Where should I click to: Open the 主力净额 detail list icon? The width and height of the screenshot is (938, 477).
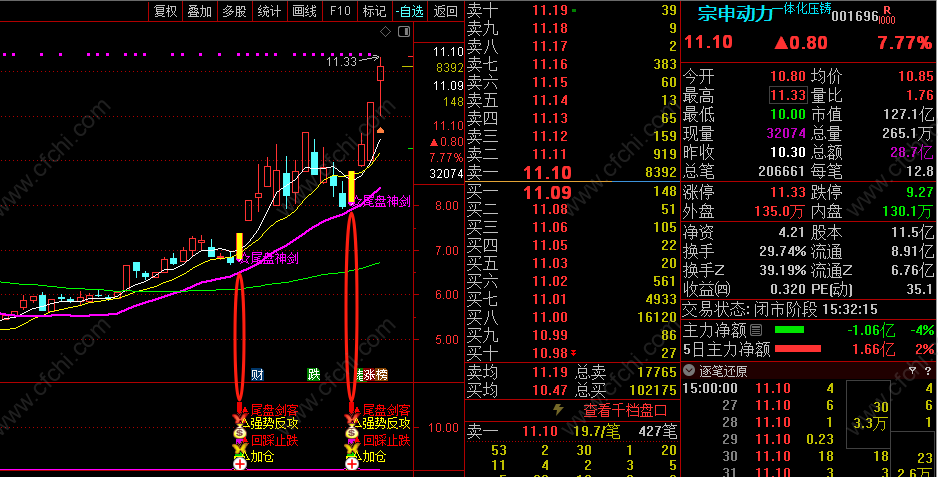[756, 330]
